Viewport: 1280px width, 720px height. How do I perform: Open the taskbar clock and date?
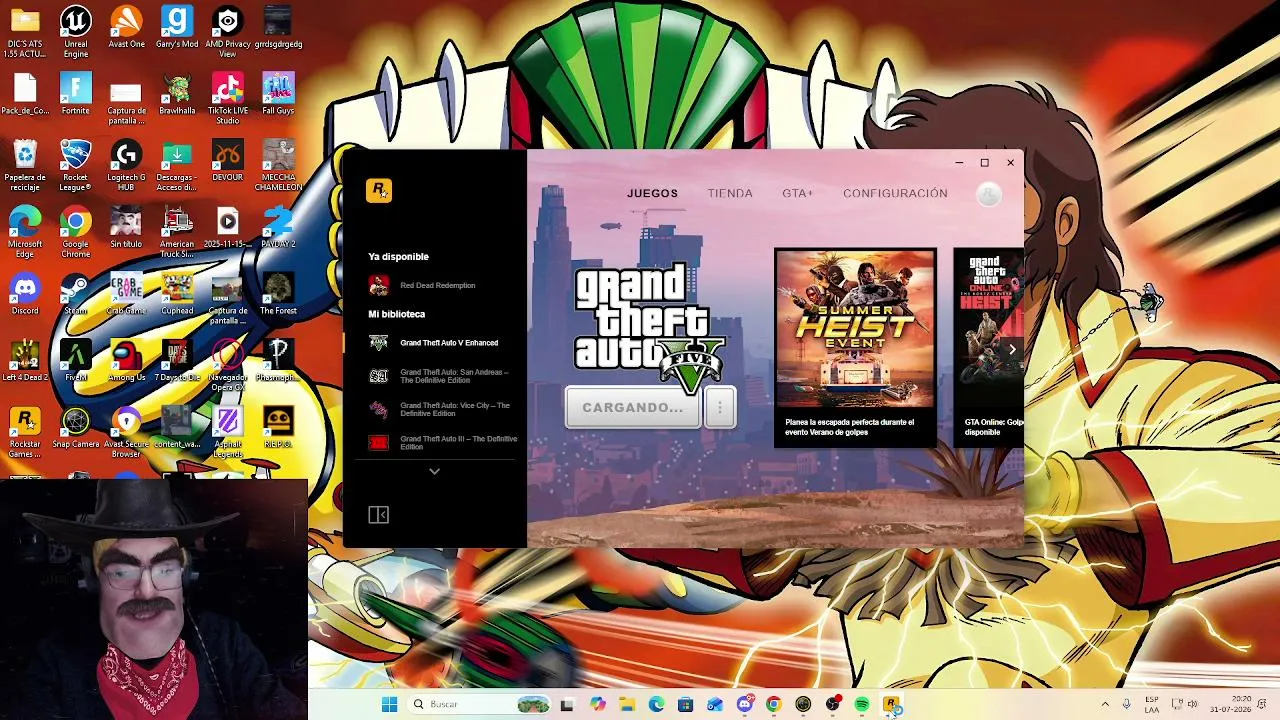[x=1229, y=704]
